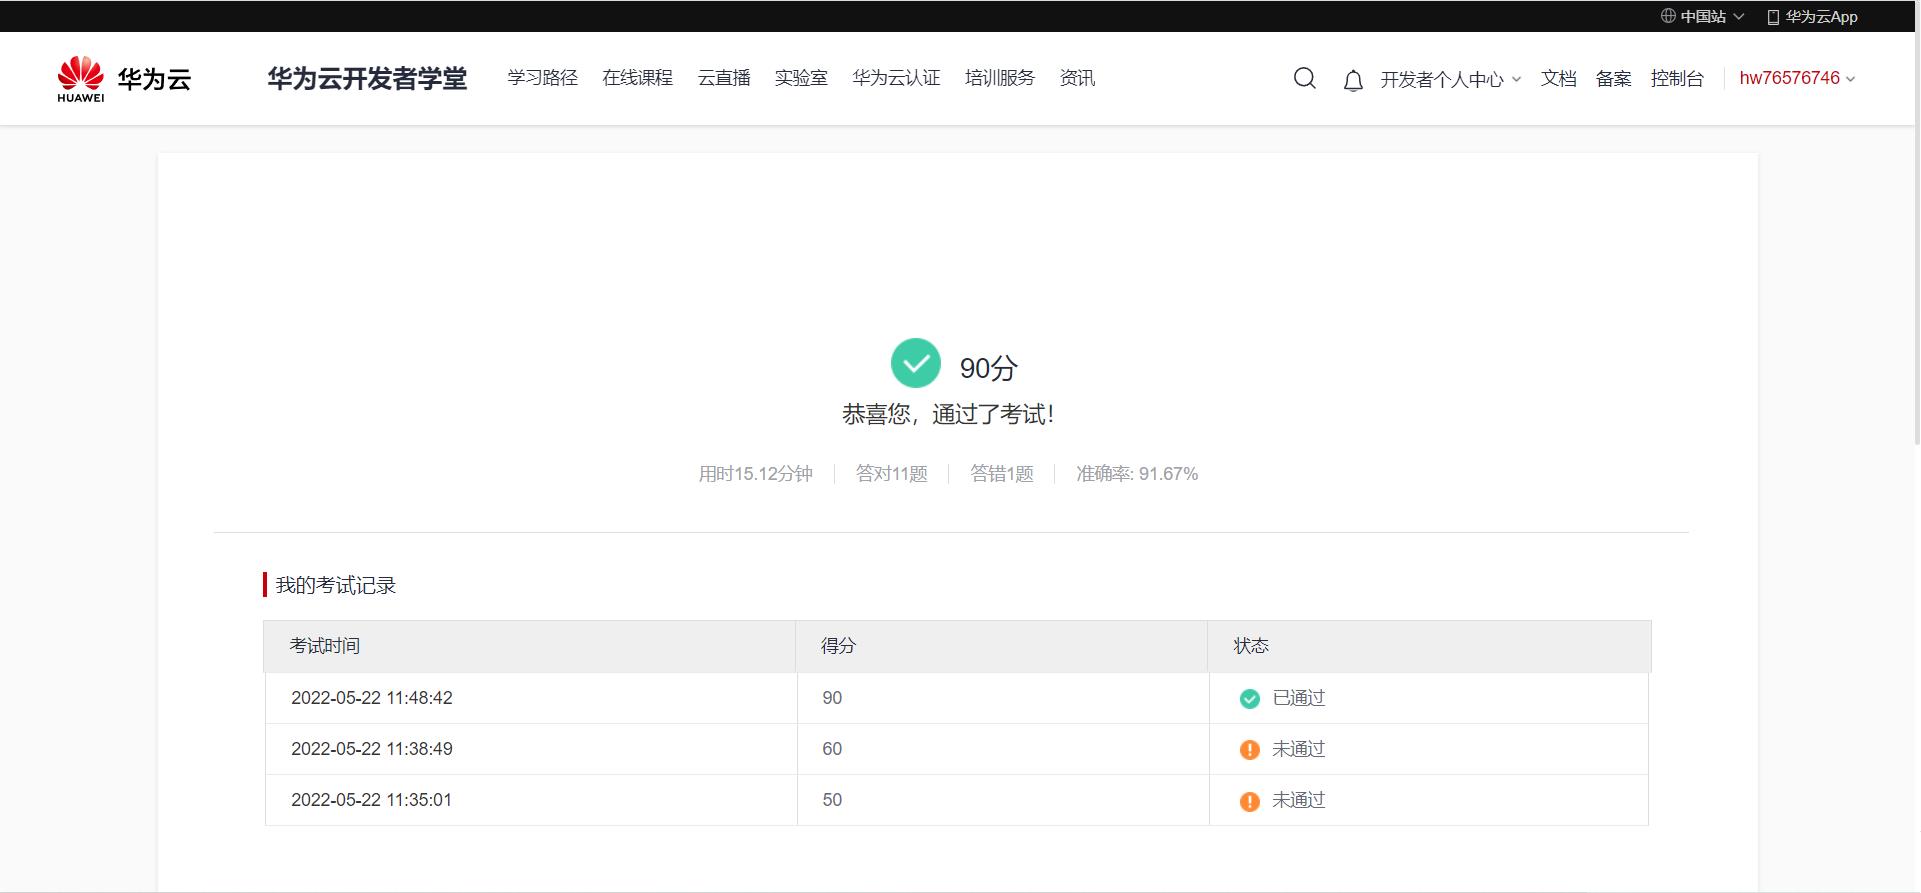Screen dimensions: 1921x893
Task: Select the 培训服务 menu item
Action: pos(1000,78)
